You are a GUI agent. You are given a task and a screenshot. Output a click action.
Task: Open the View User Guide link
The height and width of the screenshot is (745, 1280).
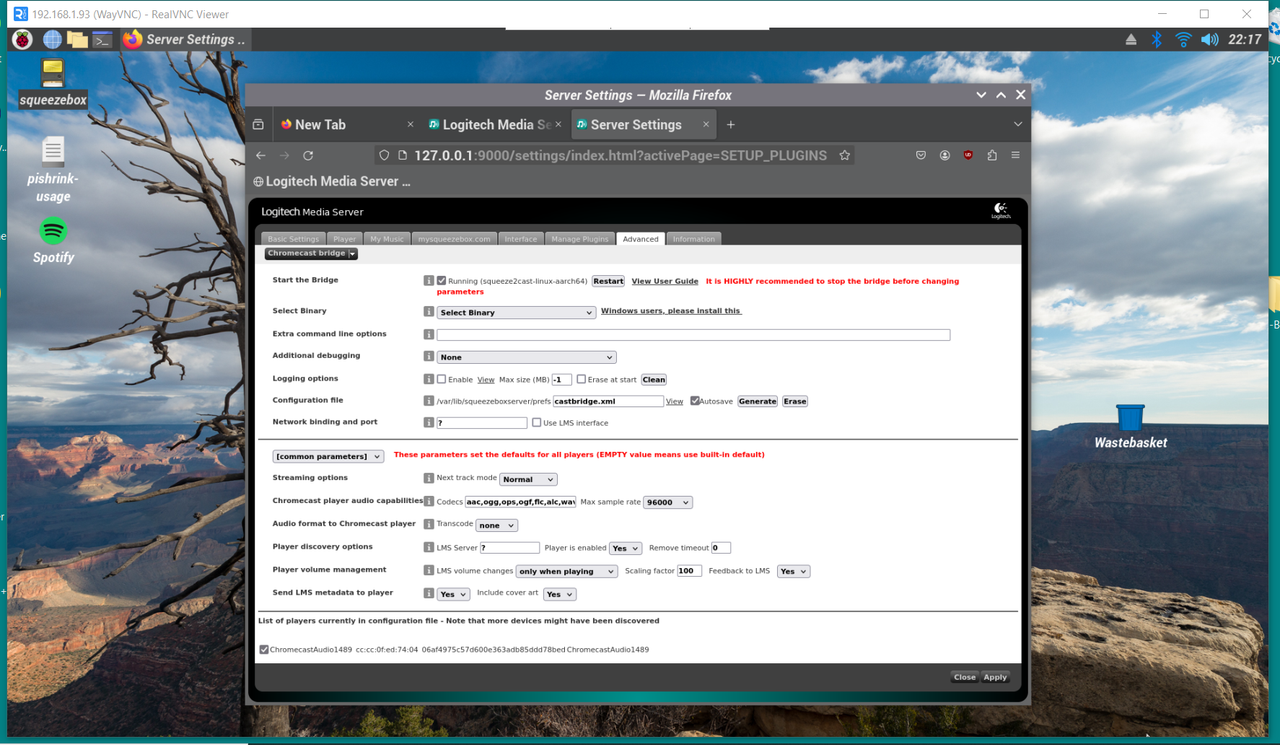[665, 282]
